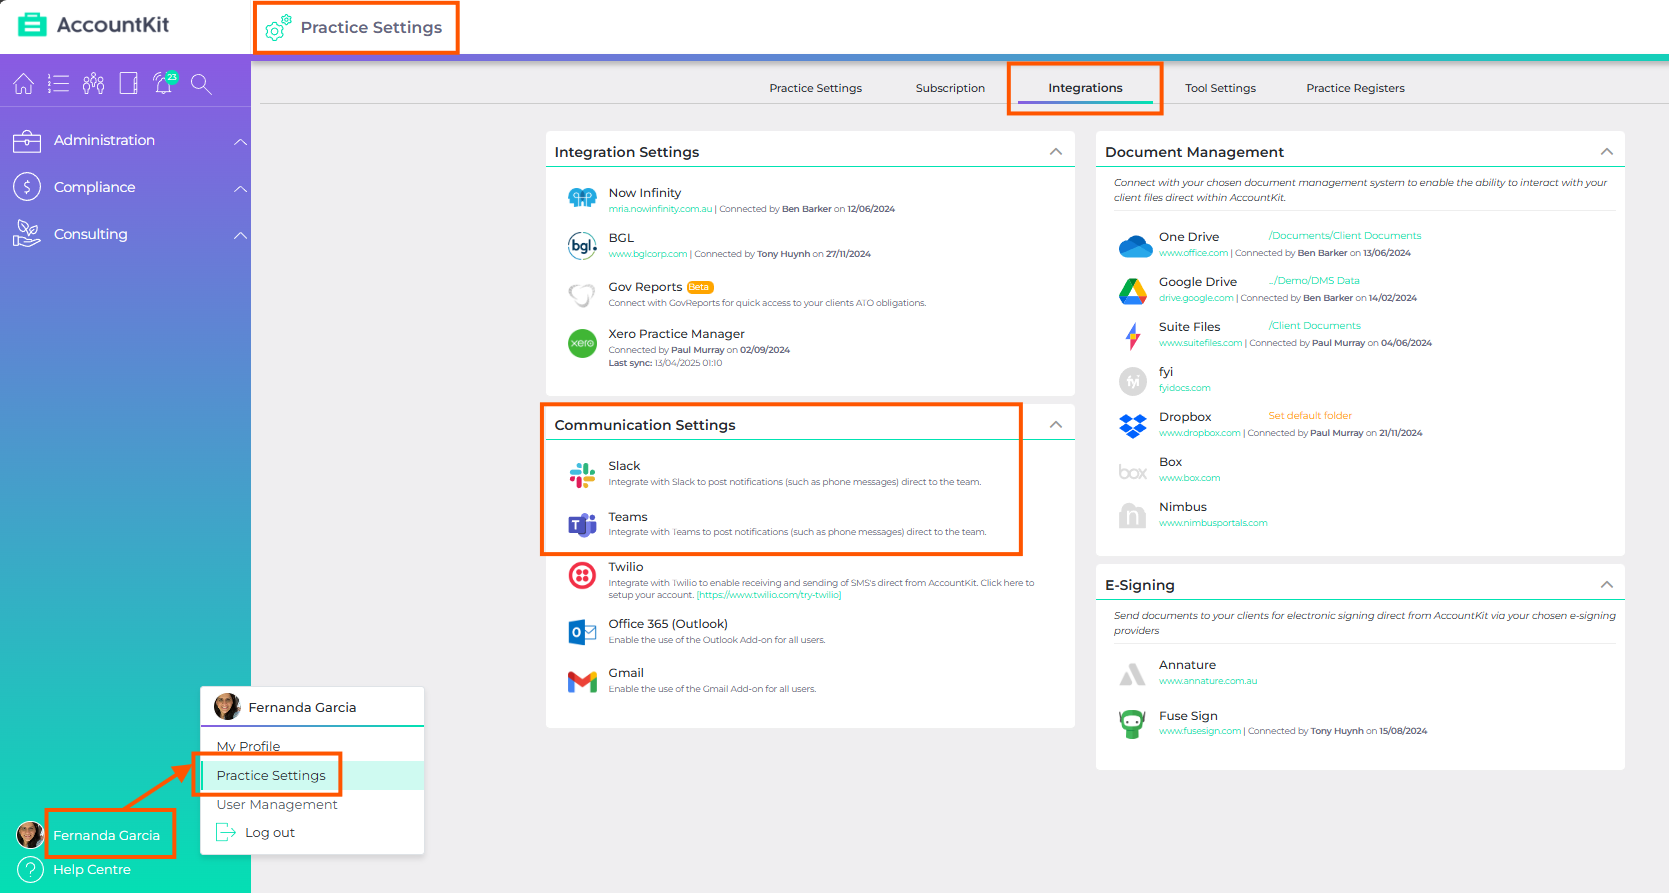Open the Fernanda Garcia user menu

106,835
